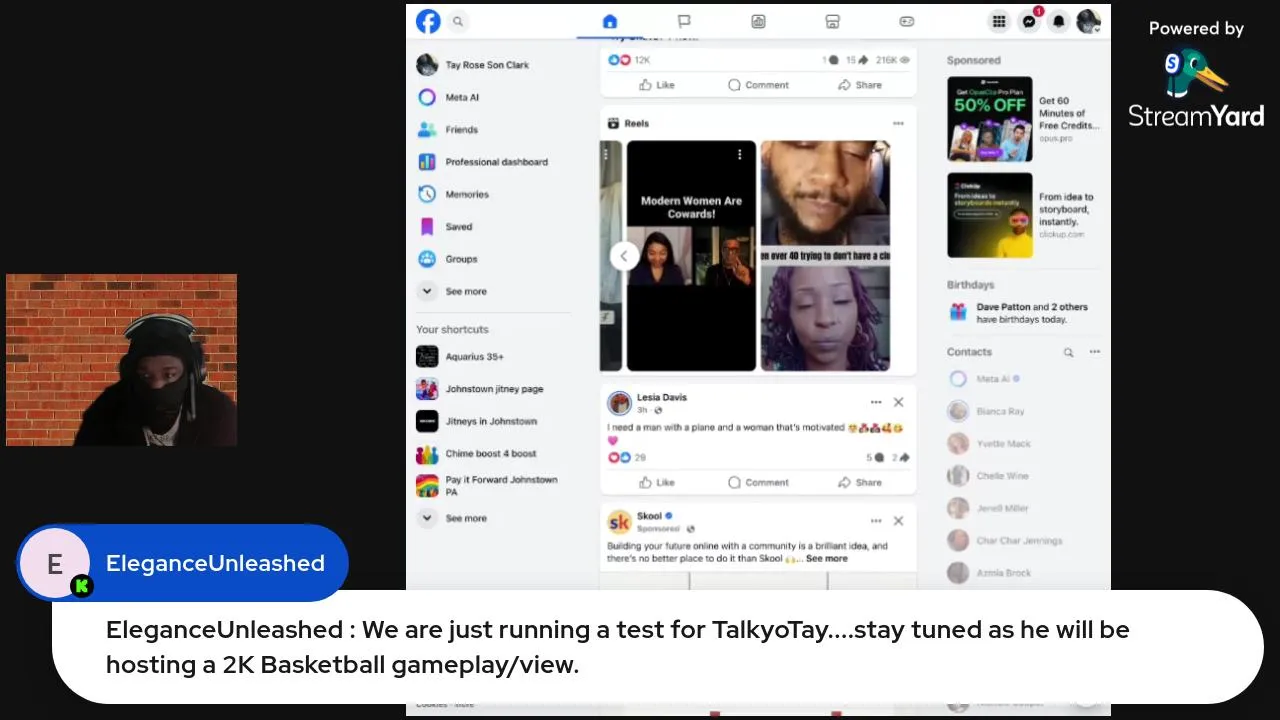Expand See more on Skool post
This screenshot has width=1280, height=720.
pos(826,559)
